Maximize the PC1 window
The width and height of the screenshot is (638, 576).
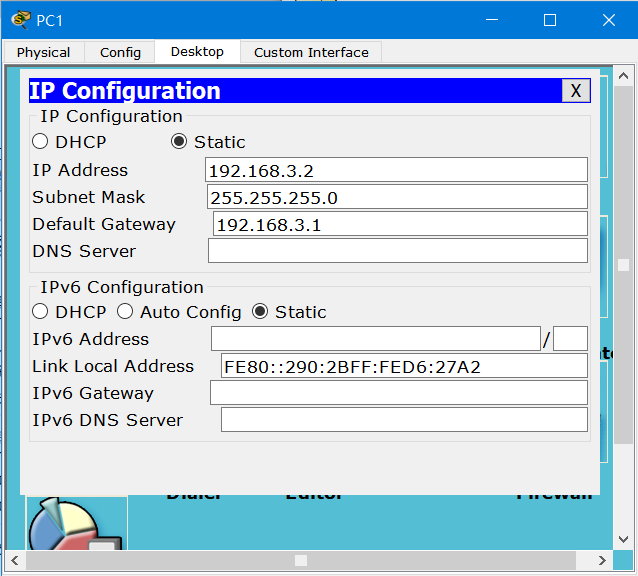[550, 20]
